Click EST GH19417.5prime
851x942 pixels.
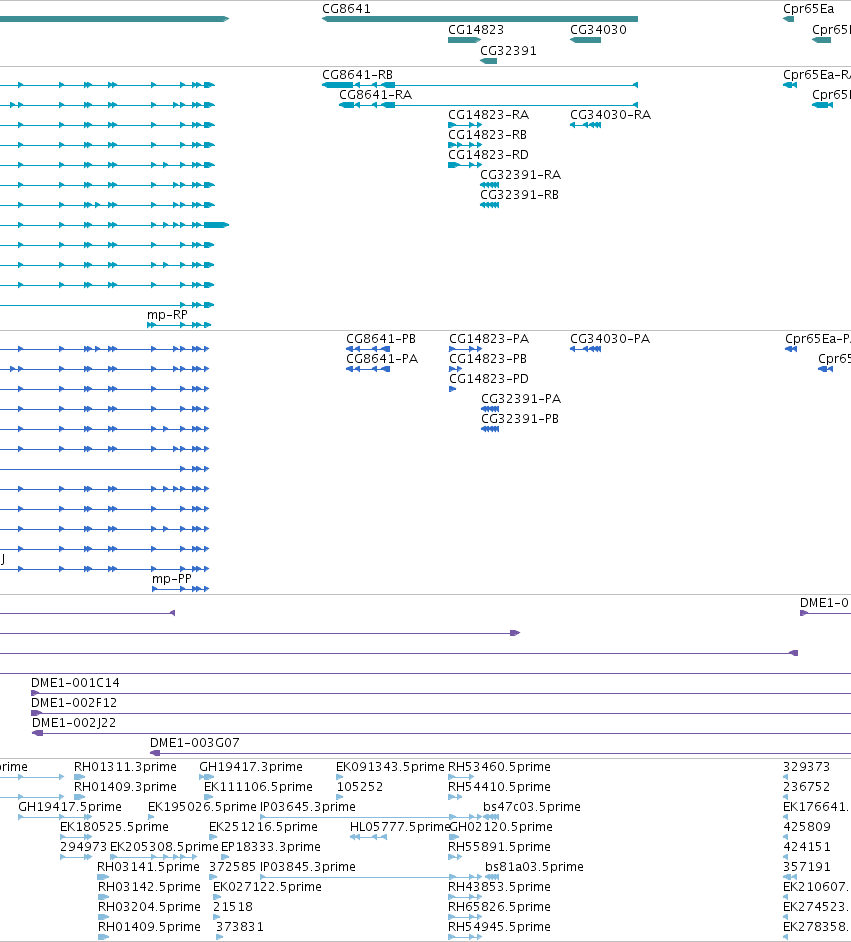point(70,807)
